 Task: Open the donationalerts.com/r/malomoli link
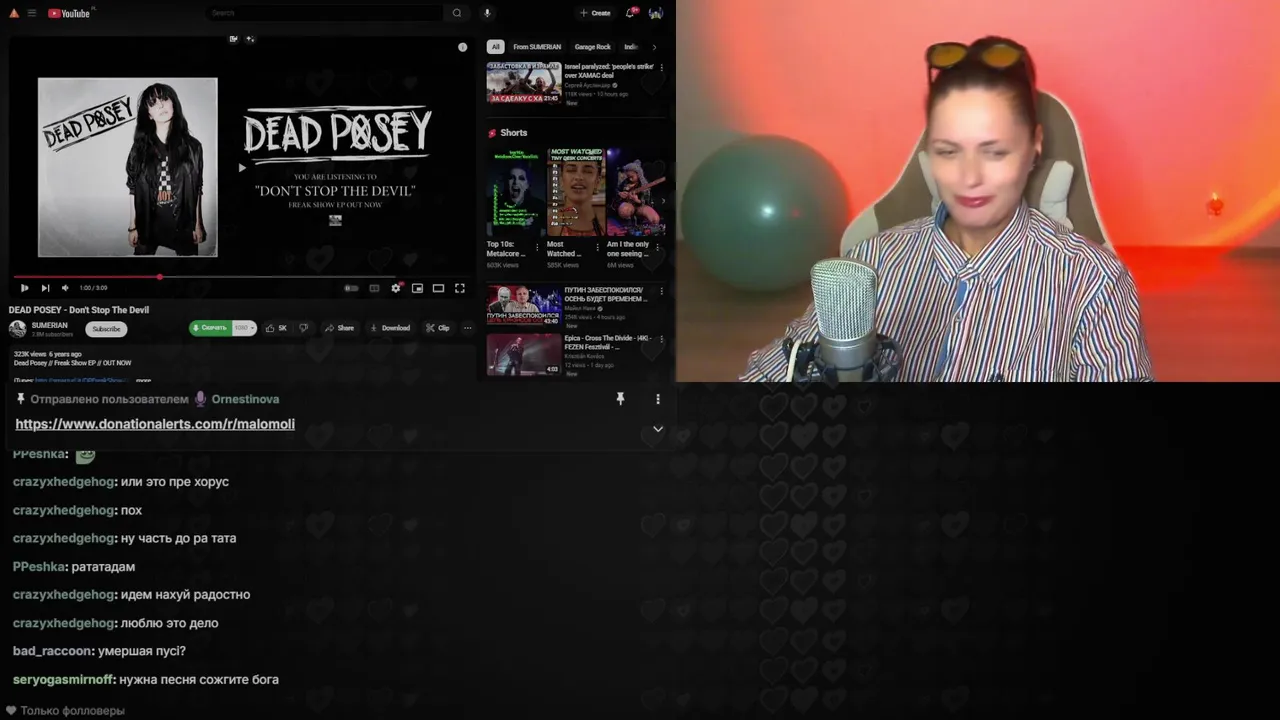tap(155, 424)
